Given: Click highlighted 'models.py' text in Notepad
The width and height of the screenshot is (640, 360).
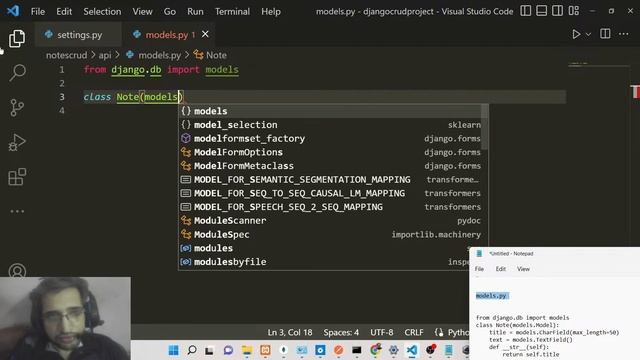Looking at the screenshot, I should pyautogui.click(x=491, y=296).
